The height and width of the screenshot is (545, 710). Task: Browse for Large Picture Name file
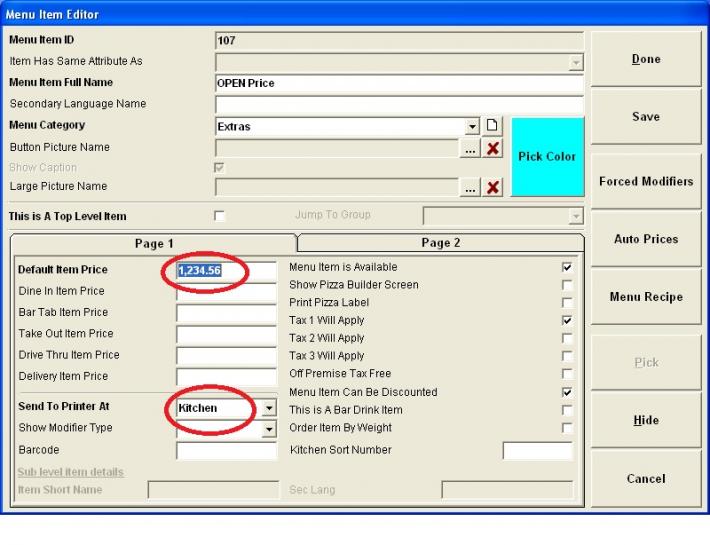pyautogui.click(x=471, y=187)
